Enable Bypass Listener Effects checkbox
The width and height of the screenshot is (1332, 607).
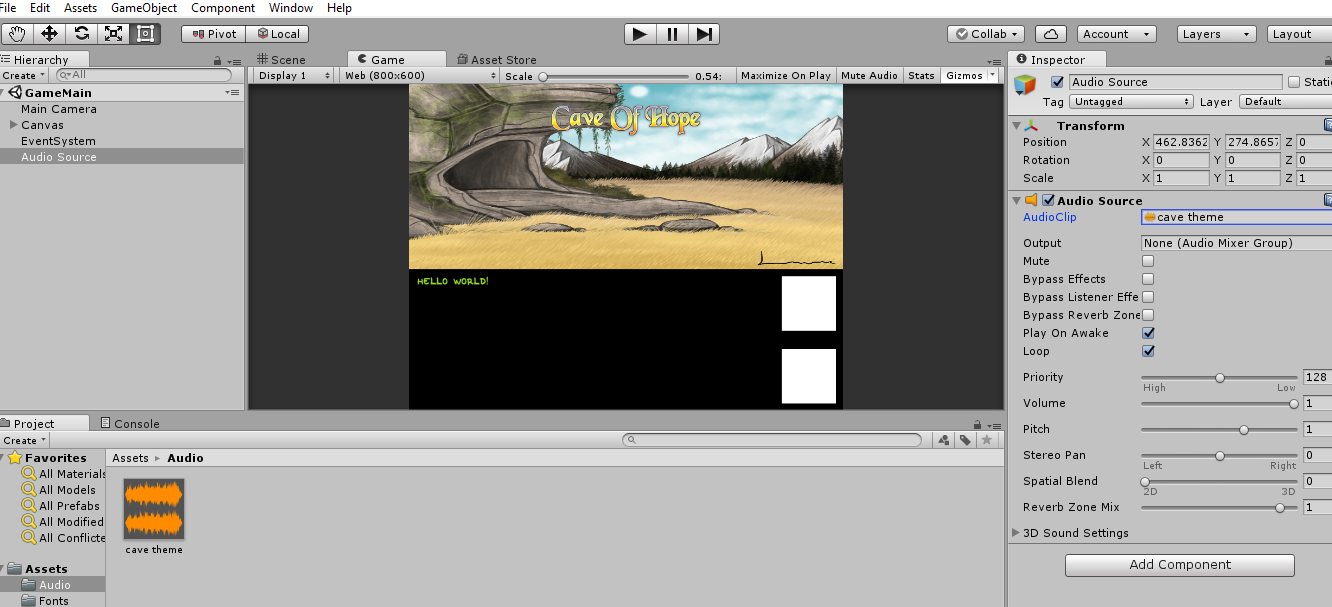point(1148,297)
